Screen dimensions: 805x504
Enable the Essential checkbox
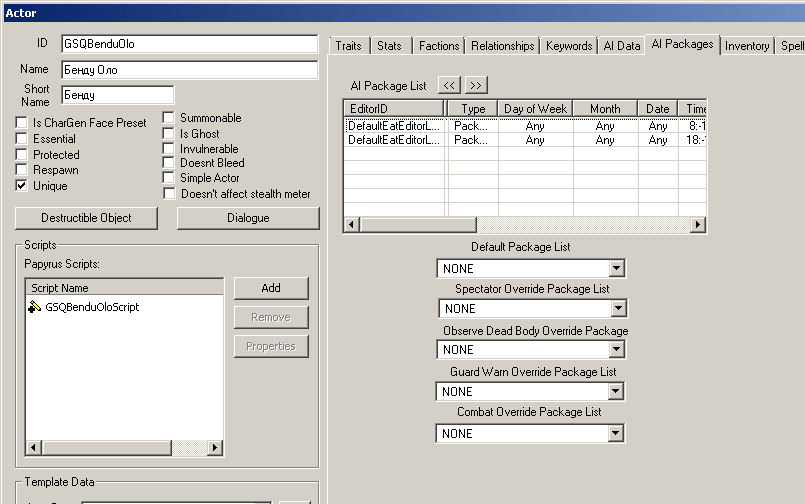22,139
